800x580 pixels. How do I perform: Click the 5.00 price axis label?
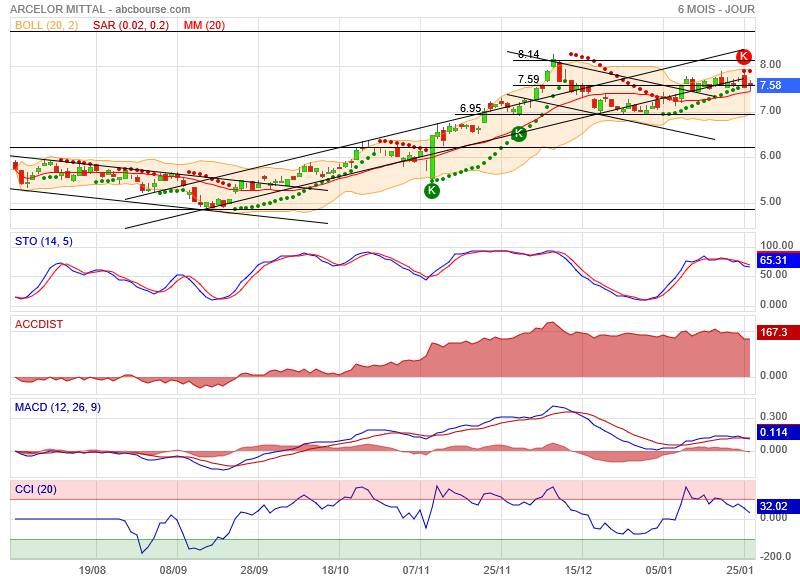(770, 201)
